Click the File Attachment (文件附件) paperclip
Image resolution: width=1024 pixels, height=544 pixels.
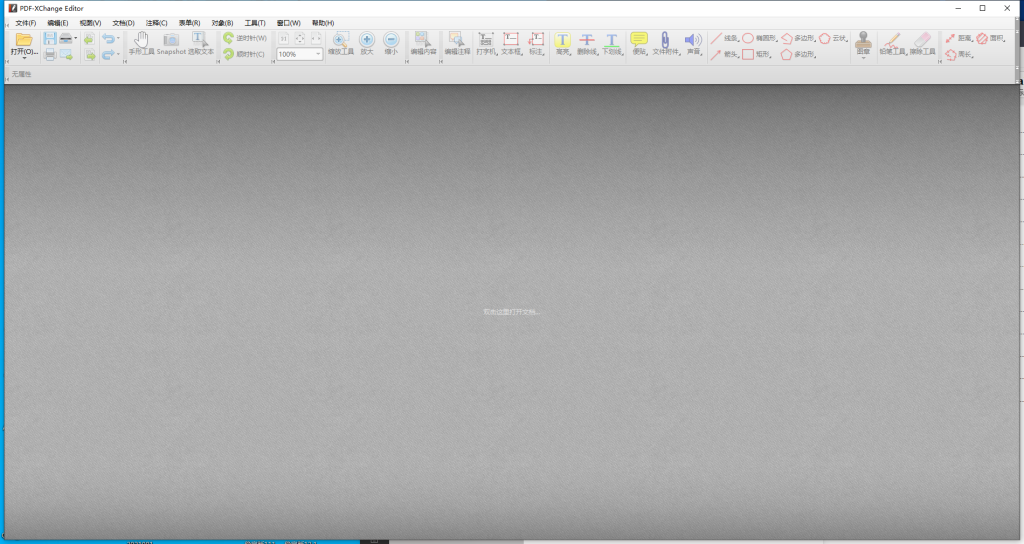tap(666, 44)
